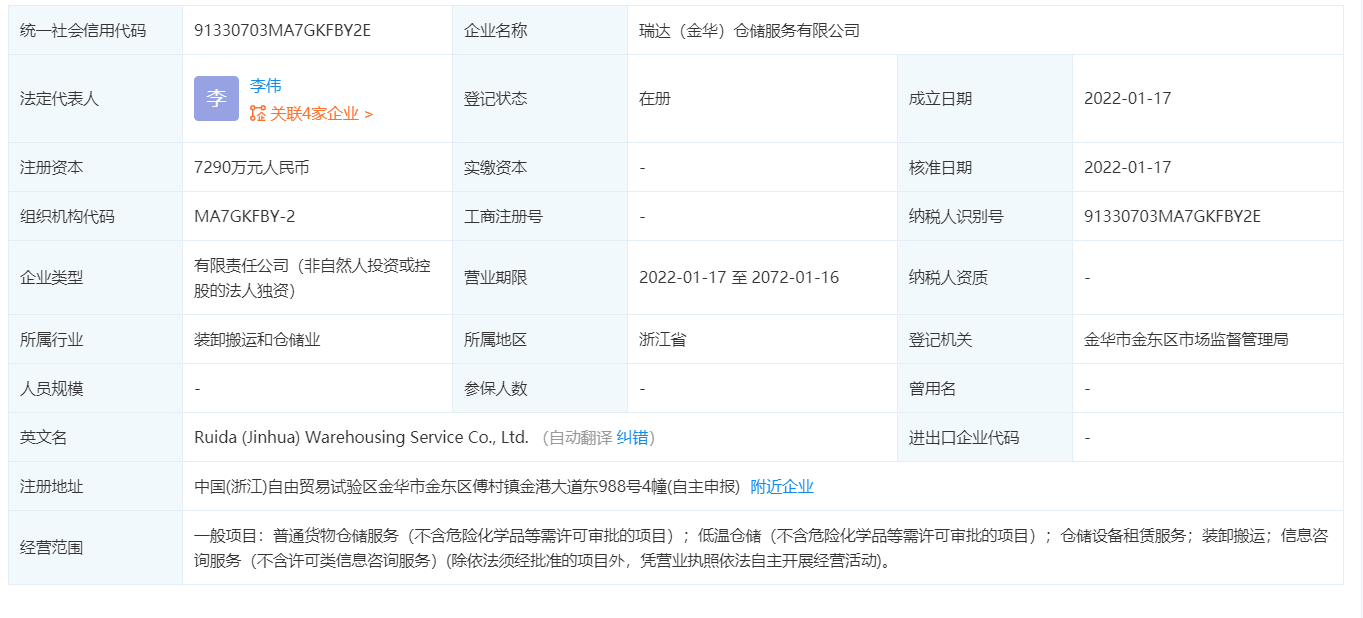Click the 统一社会信用代码 label cell
1363x618 pixels.
point(96,30)
